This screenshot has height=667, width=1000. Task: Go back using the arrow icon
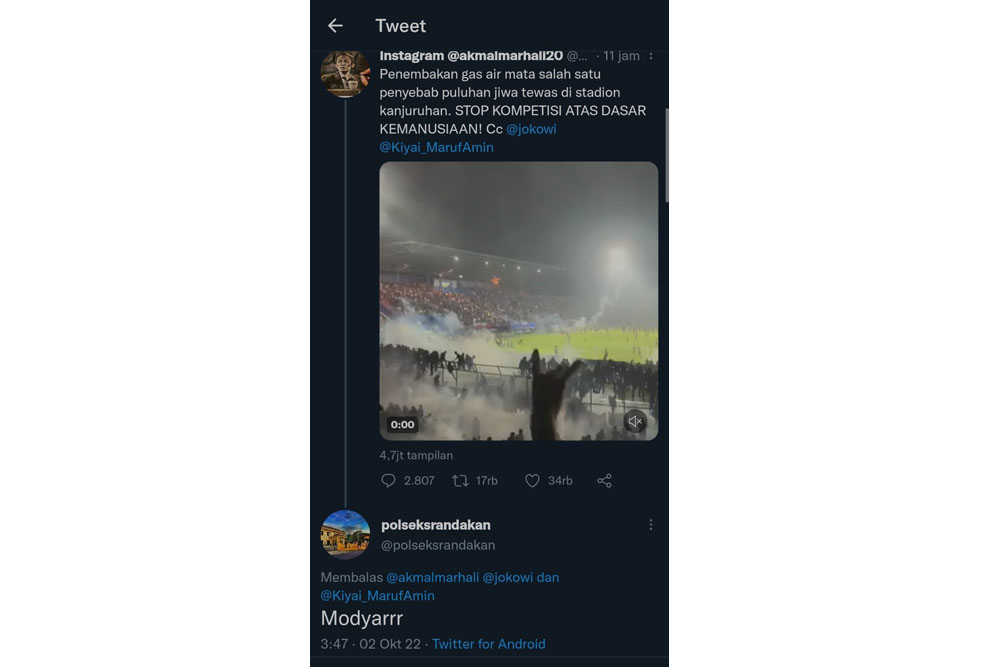(x=335, y=26)
